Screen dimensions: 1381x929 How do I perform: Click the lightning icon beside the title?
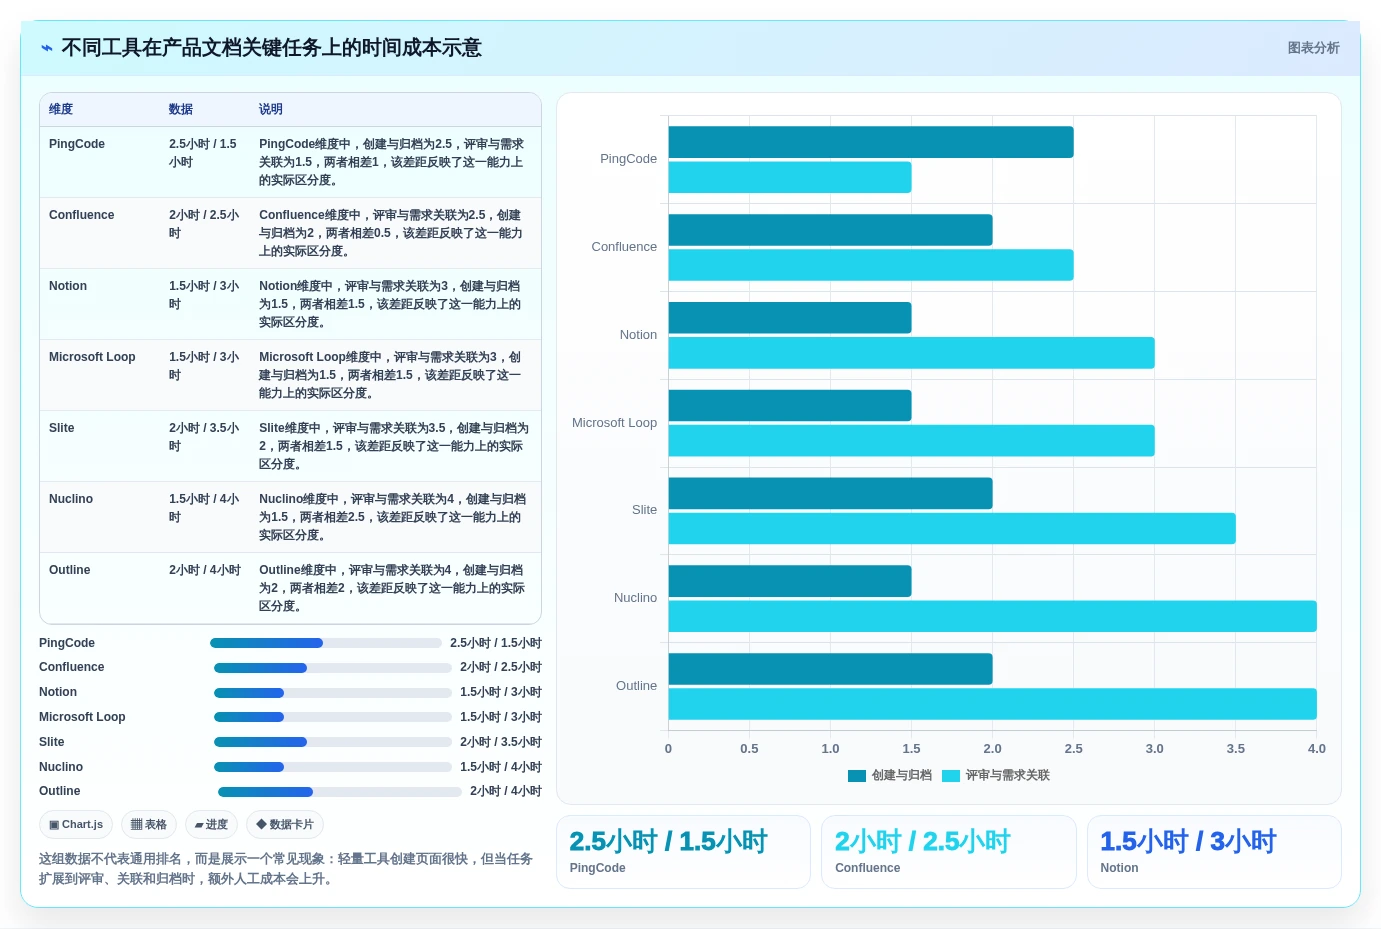tap(47, 48)
